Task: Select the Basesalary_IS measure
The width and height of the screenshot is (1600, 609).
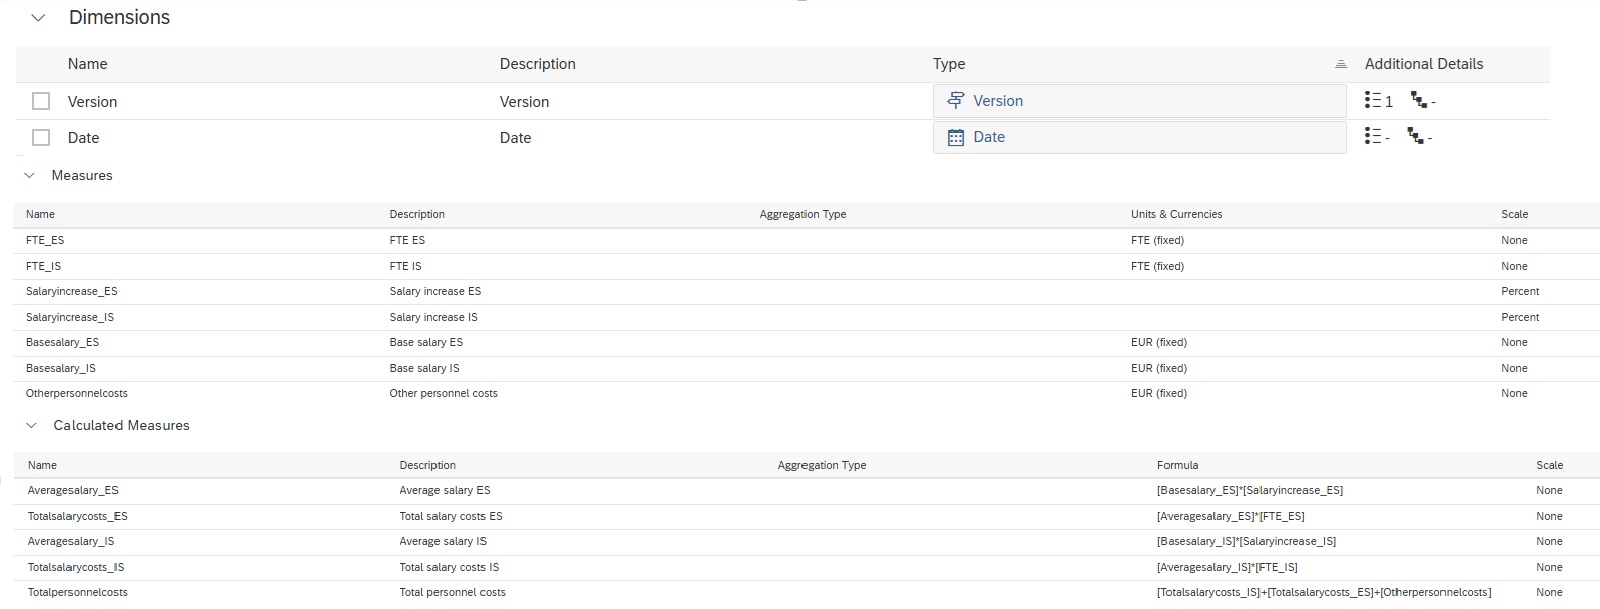Action: [60, 368]
